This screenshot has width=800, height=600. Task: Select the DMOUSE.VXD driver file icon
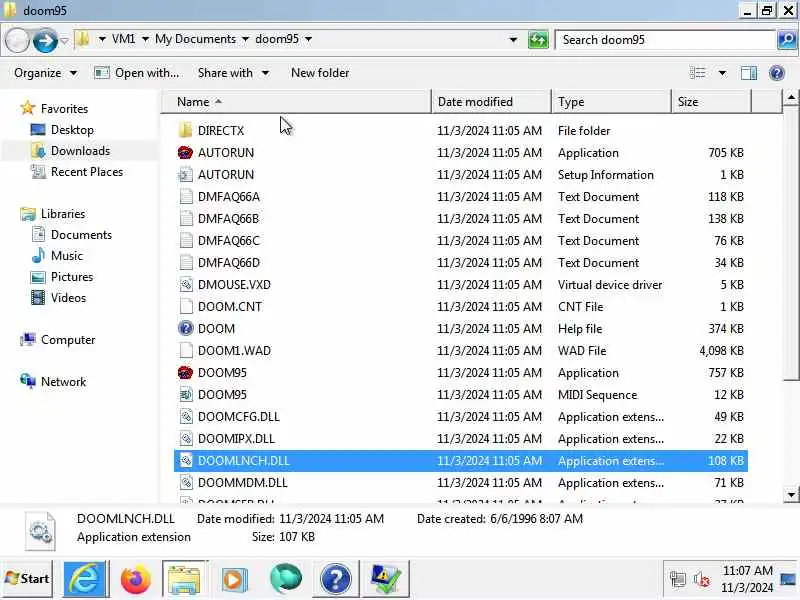tap(186, 285)
